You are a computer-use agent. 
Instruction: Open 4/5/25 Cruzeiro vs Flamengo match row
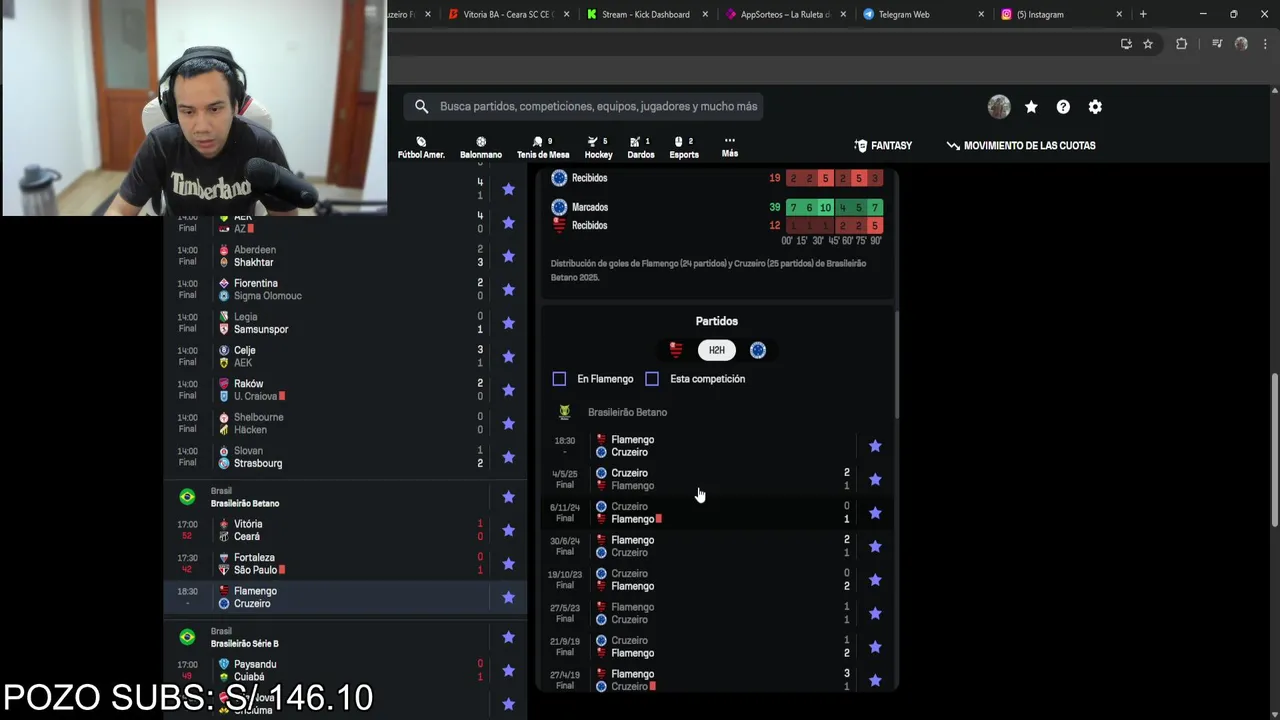(717, 479)
